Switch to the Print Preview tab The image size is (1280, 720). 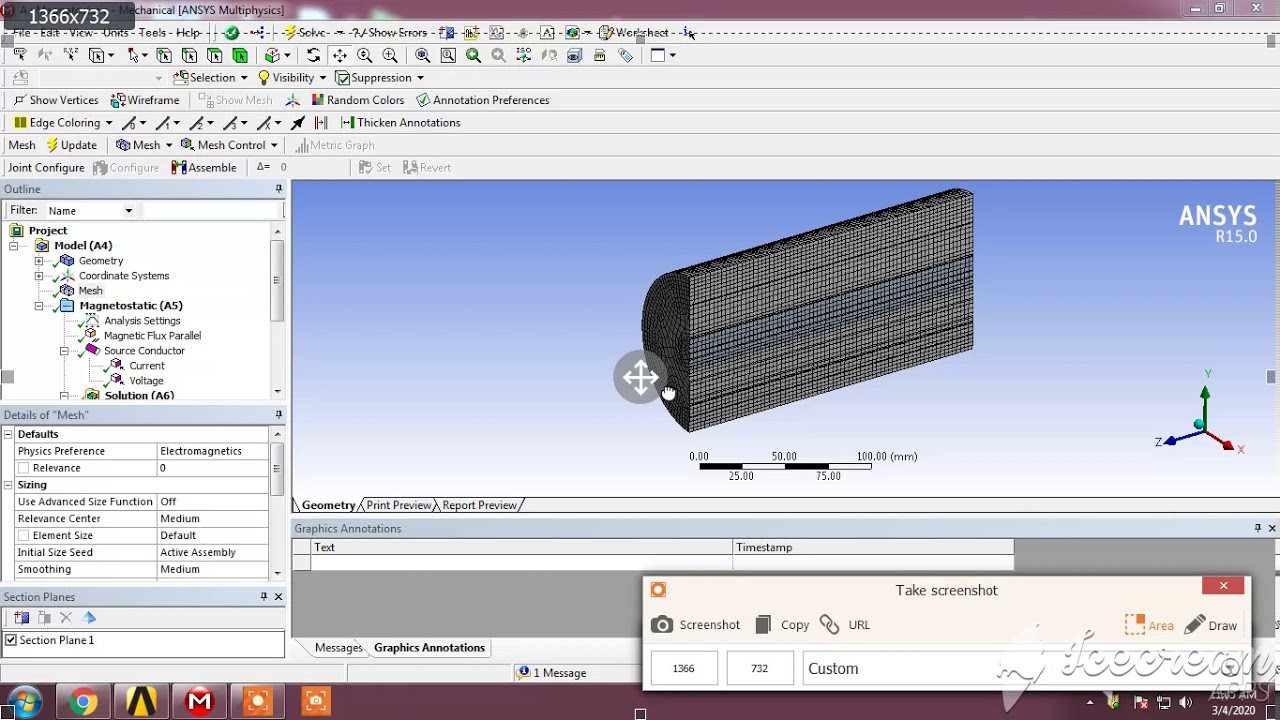tap(399, 505)
